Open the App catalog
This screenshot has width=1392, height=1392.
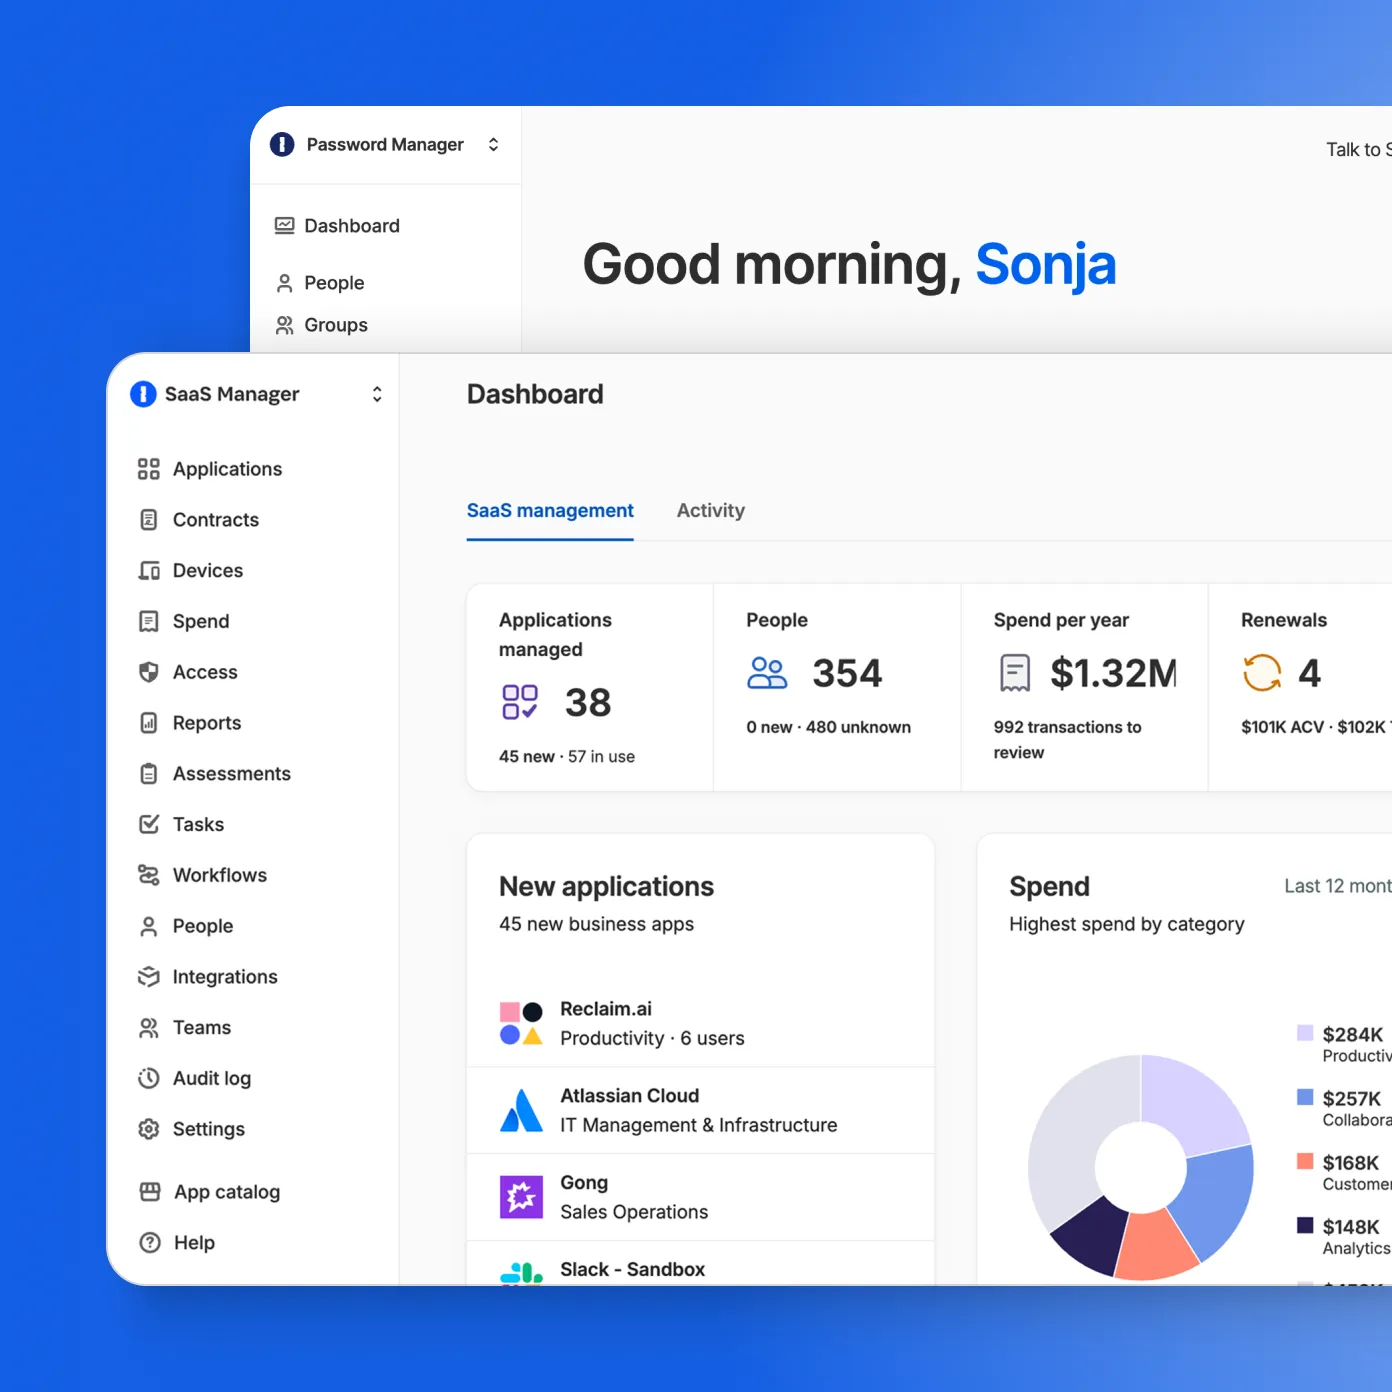pyautogui.click(x=225, y=1191)
